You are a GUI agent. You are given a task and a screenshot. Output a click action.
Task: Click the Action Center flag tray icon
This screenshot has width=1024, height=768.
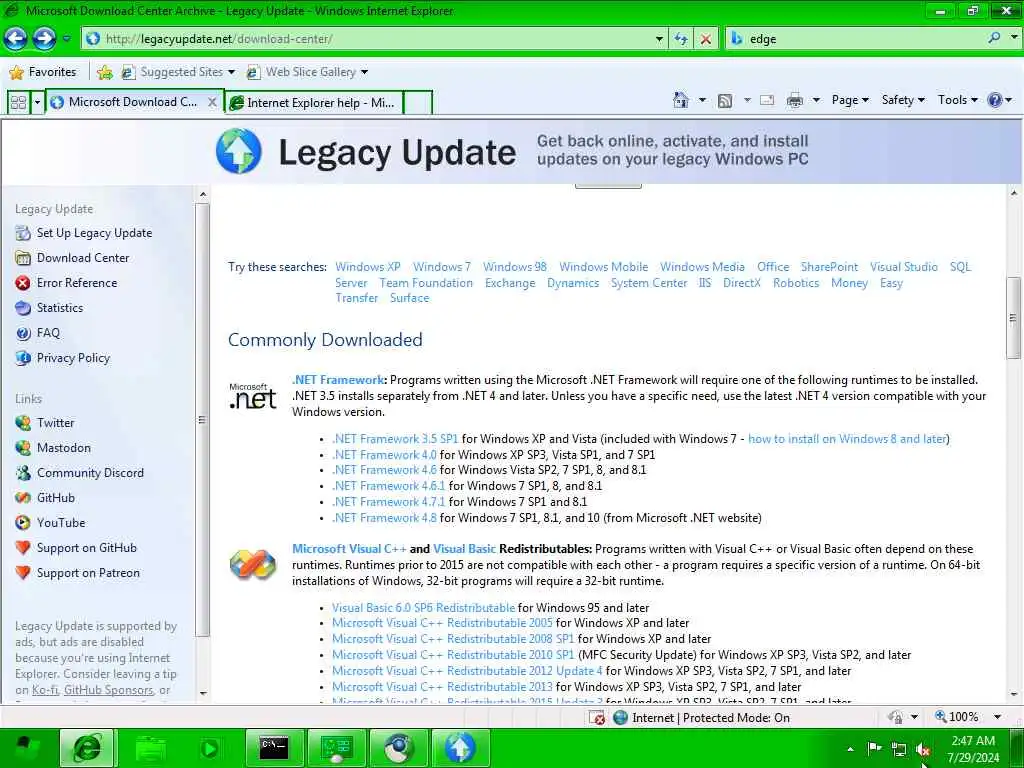pos(874,748)
